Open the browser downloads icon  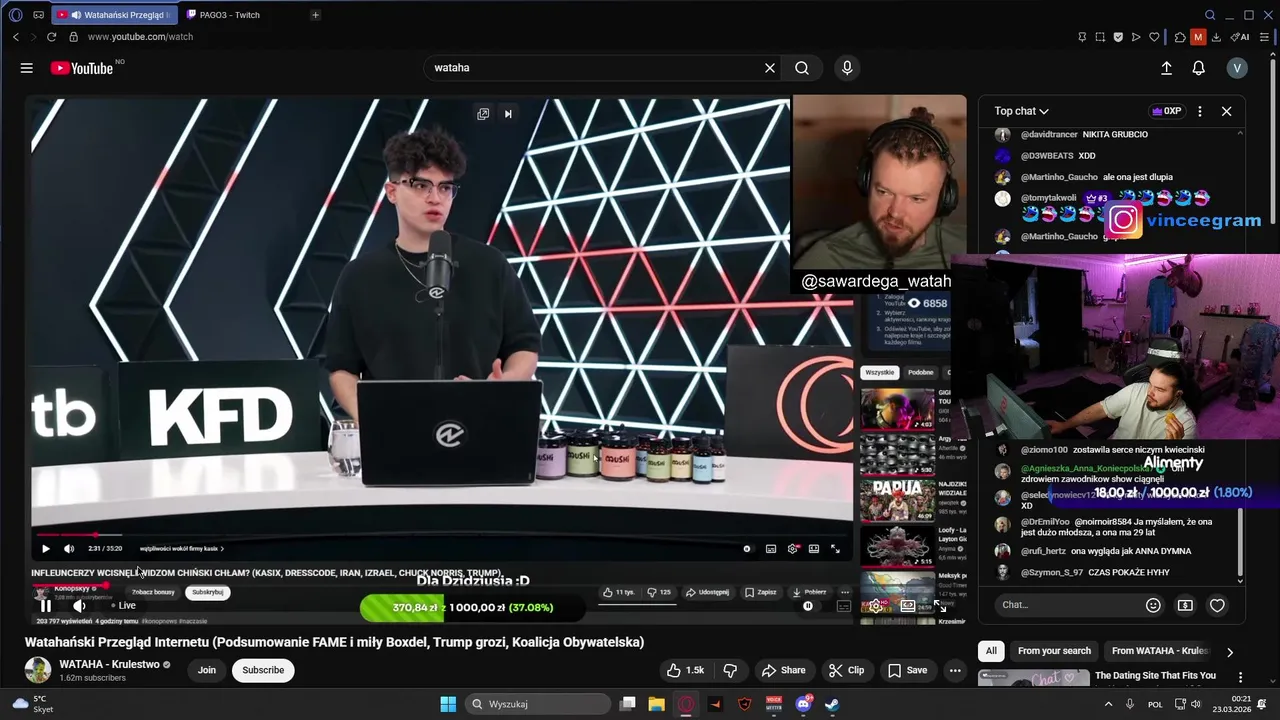(1216, 37)
